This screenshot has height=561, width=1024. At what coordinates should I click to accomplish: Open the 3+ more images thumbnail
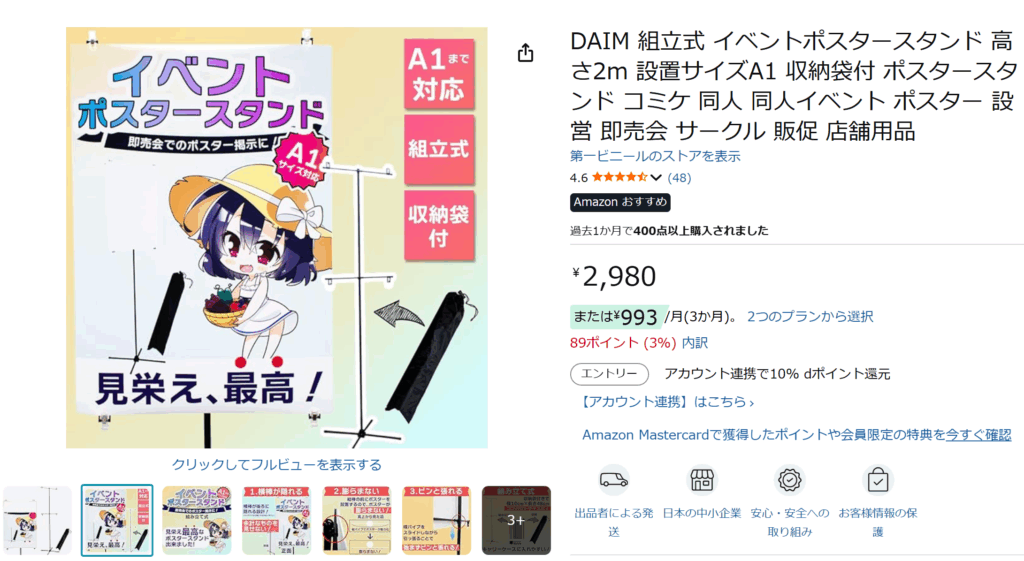(516, 521)
